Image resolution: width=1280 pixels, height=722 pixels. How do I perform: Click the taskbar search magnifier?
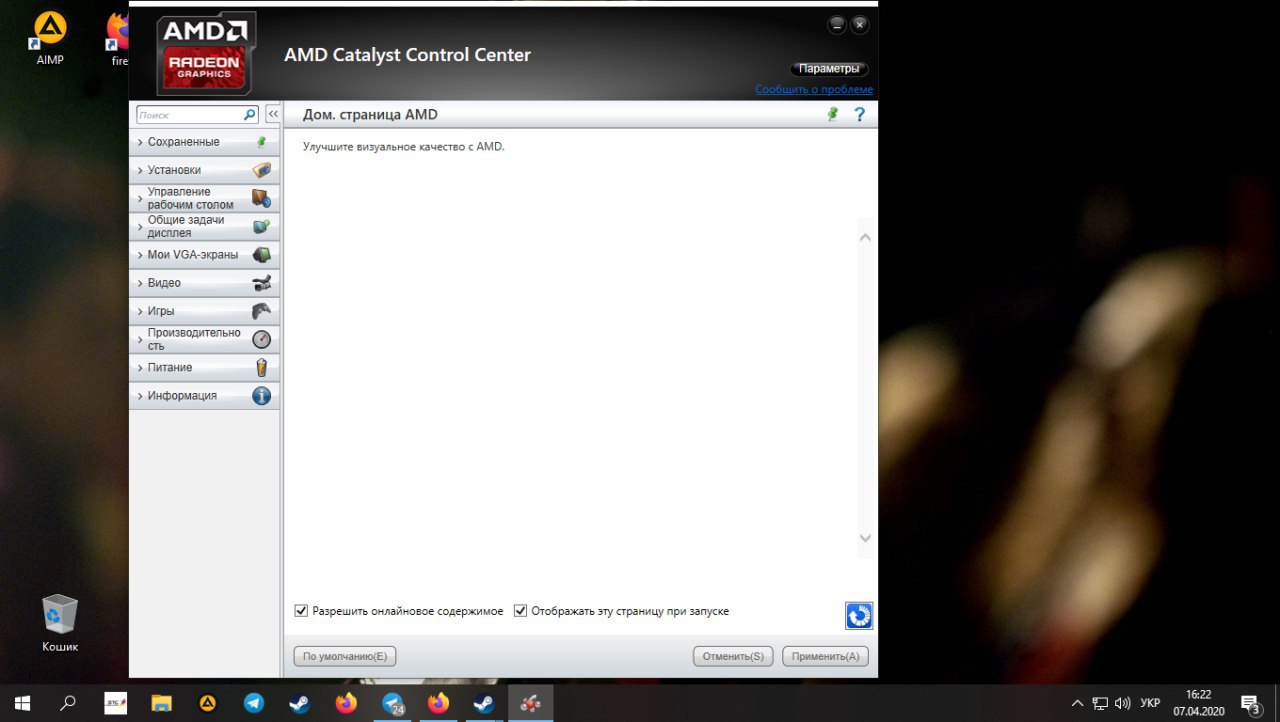tap(68, 703)
